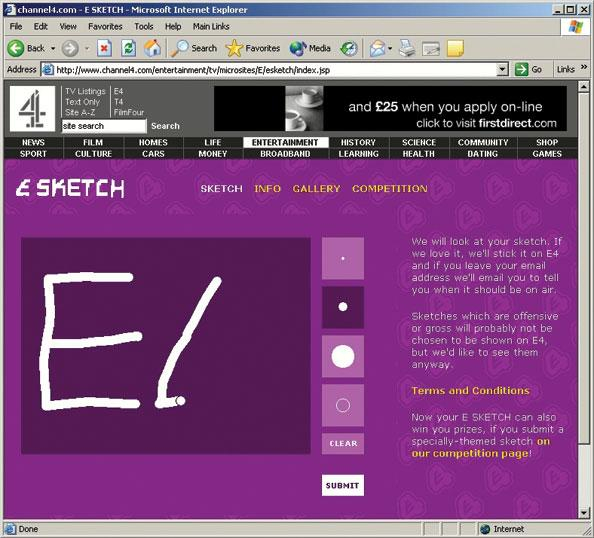Open the address bar dropdown
Screen dimensions: 594x538
point(502,69)
